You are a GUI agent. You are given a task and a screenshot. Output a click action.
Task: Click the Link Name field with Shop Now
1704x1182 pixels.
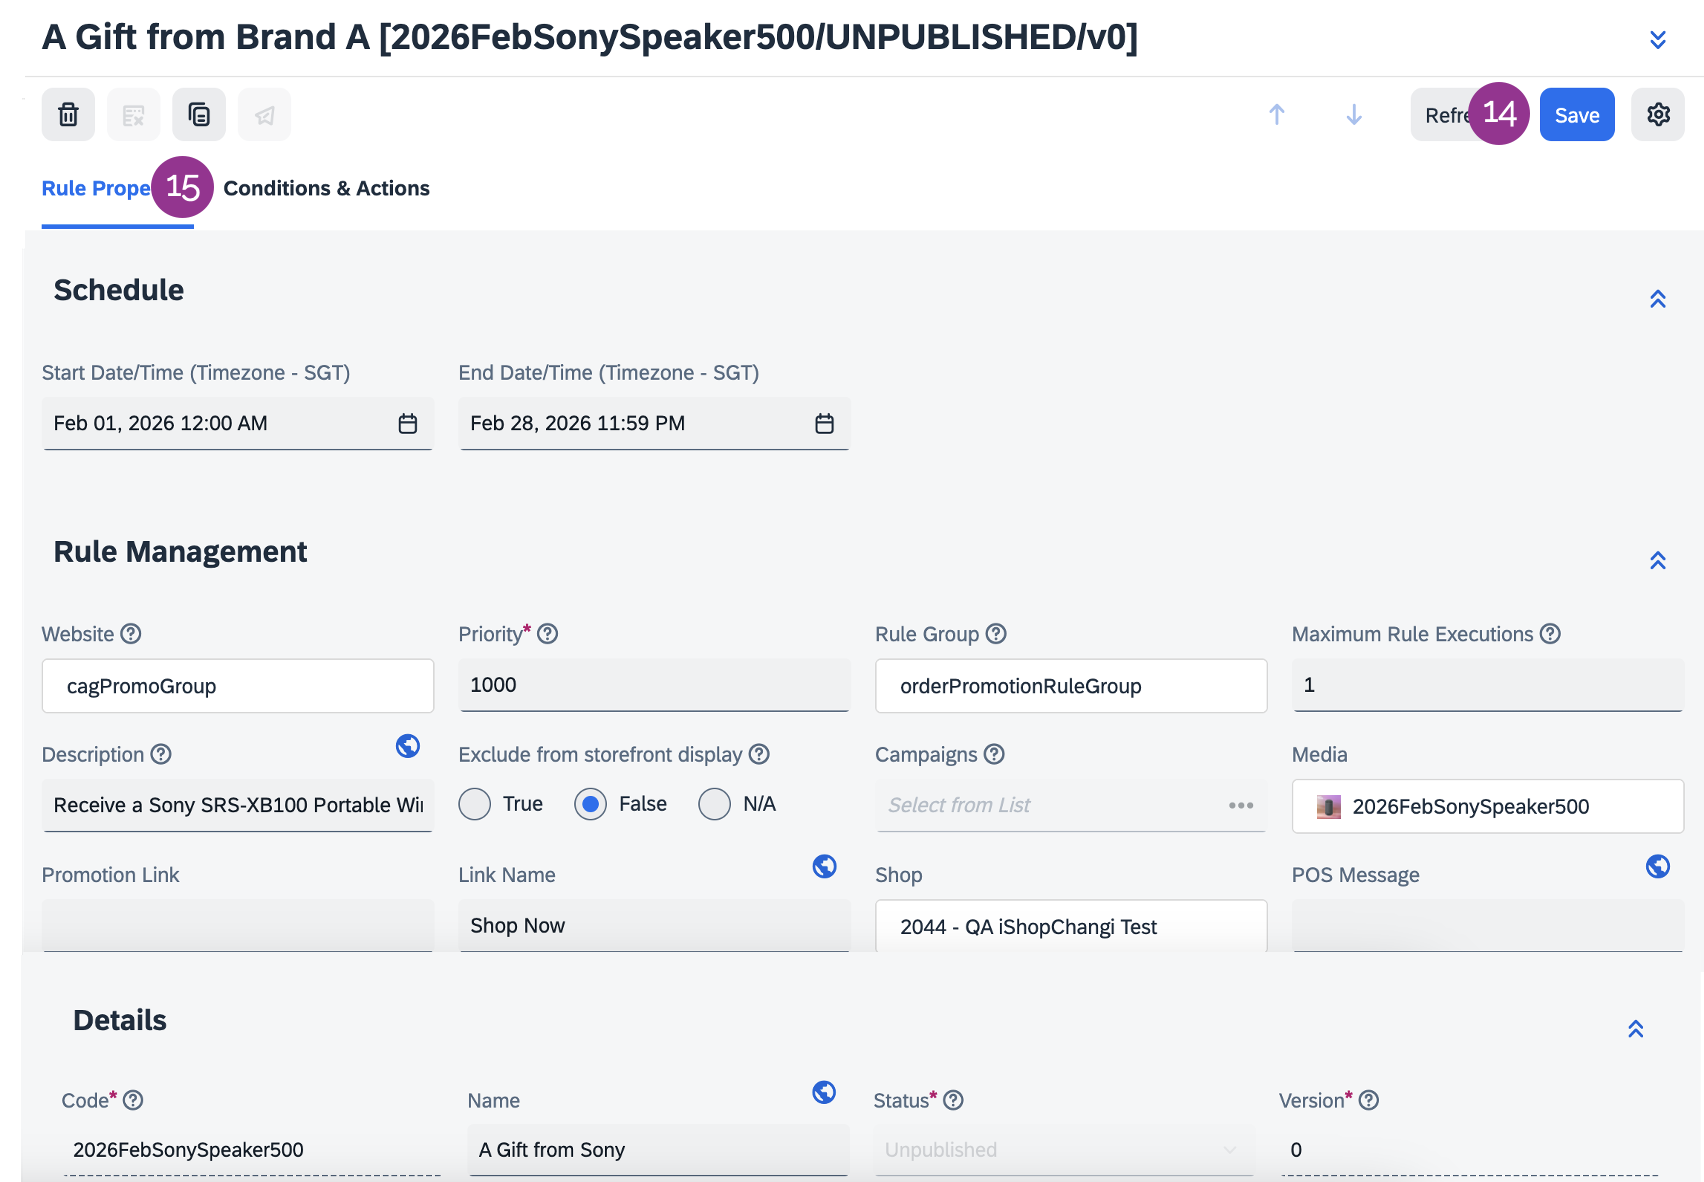pos(654,926)
